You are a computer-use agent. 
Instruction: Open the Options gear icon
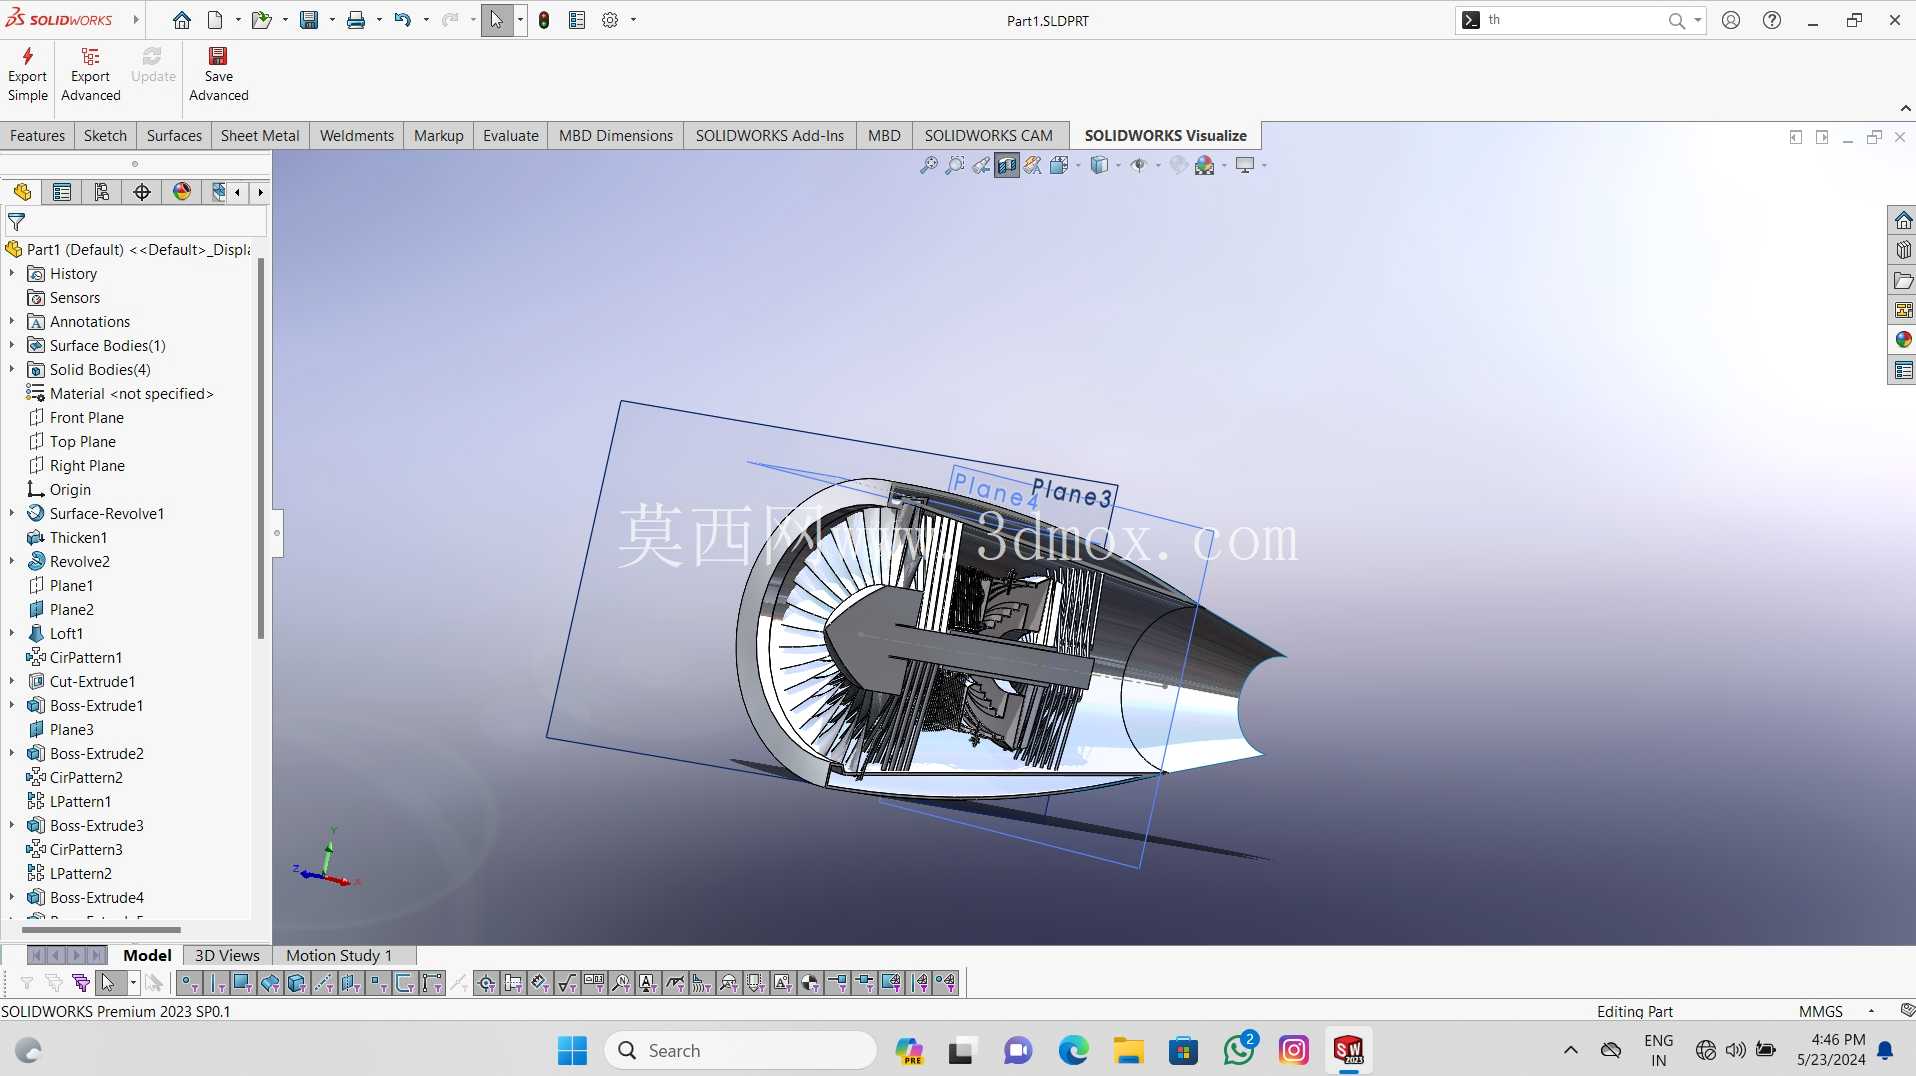click(610, 20)
